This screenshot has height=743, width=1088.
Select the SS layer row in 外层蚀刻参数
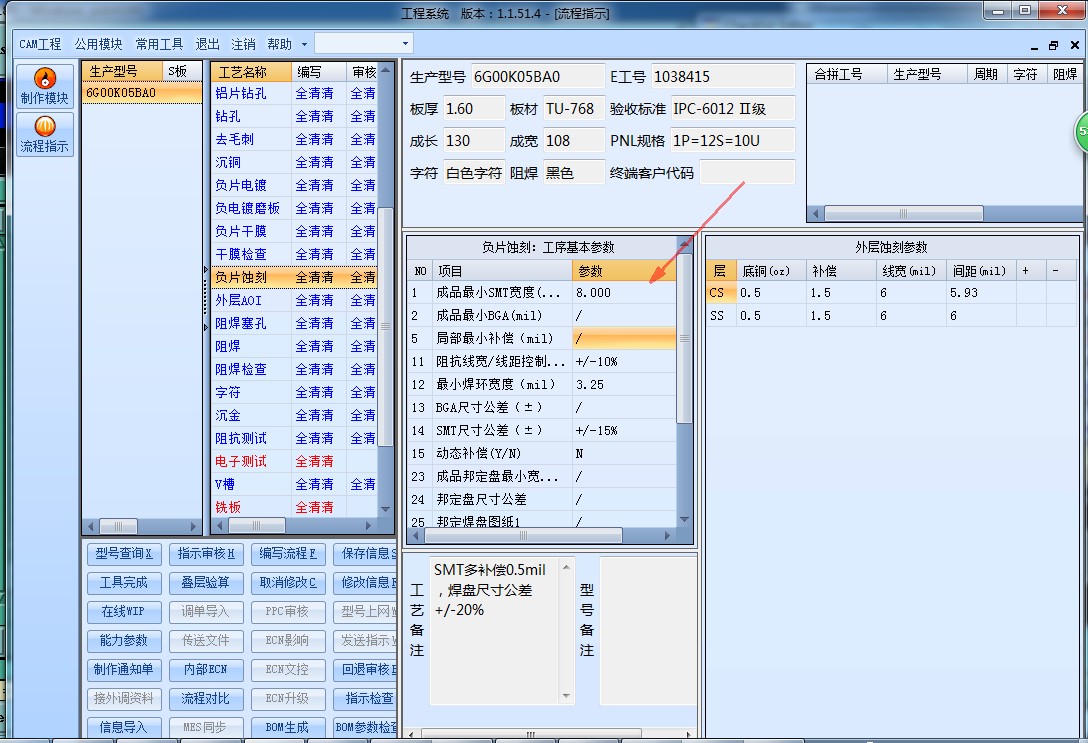pyautogui.click(x=892, y=316)
